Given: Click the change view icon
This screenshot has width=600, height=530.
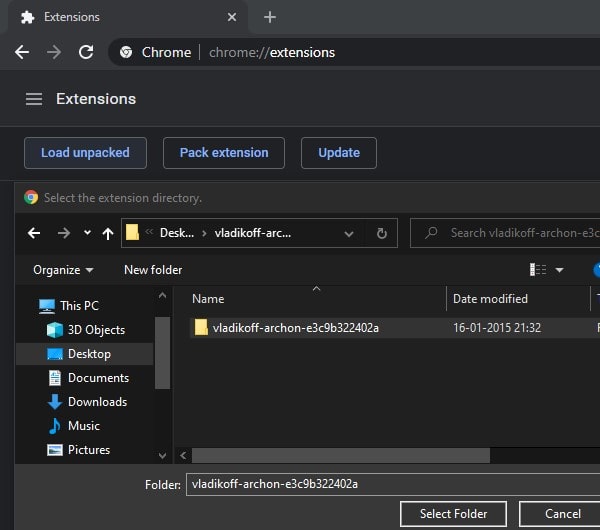Looking at the screenshot, I should coord(538,270).
